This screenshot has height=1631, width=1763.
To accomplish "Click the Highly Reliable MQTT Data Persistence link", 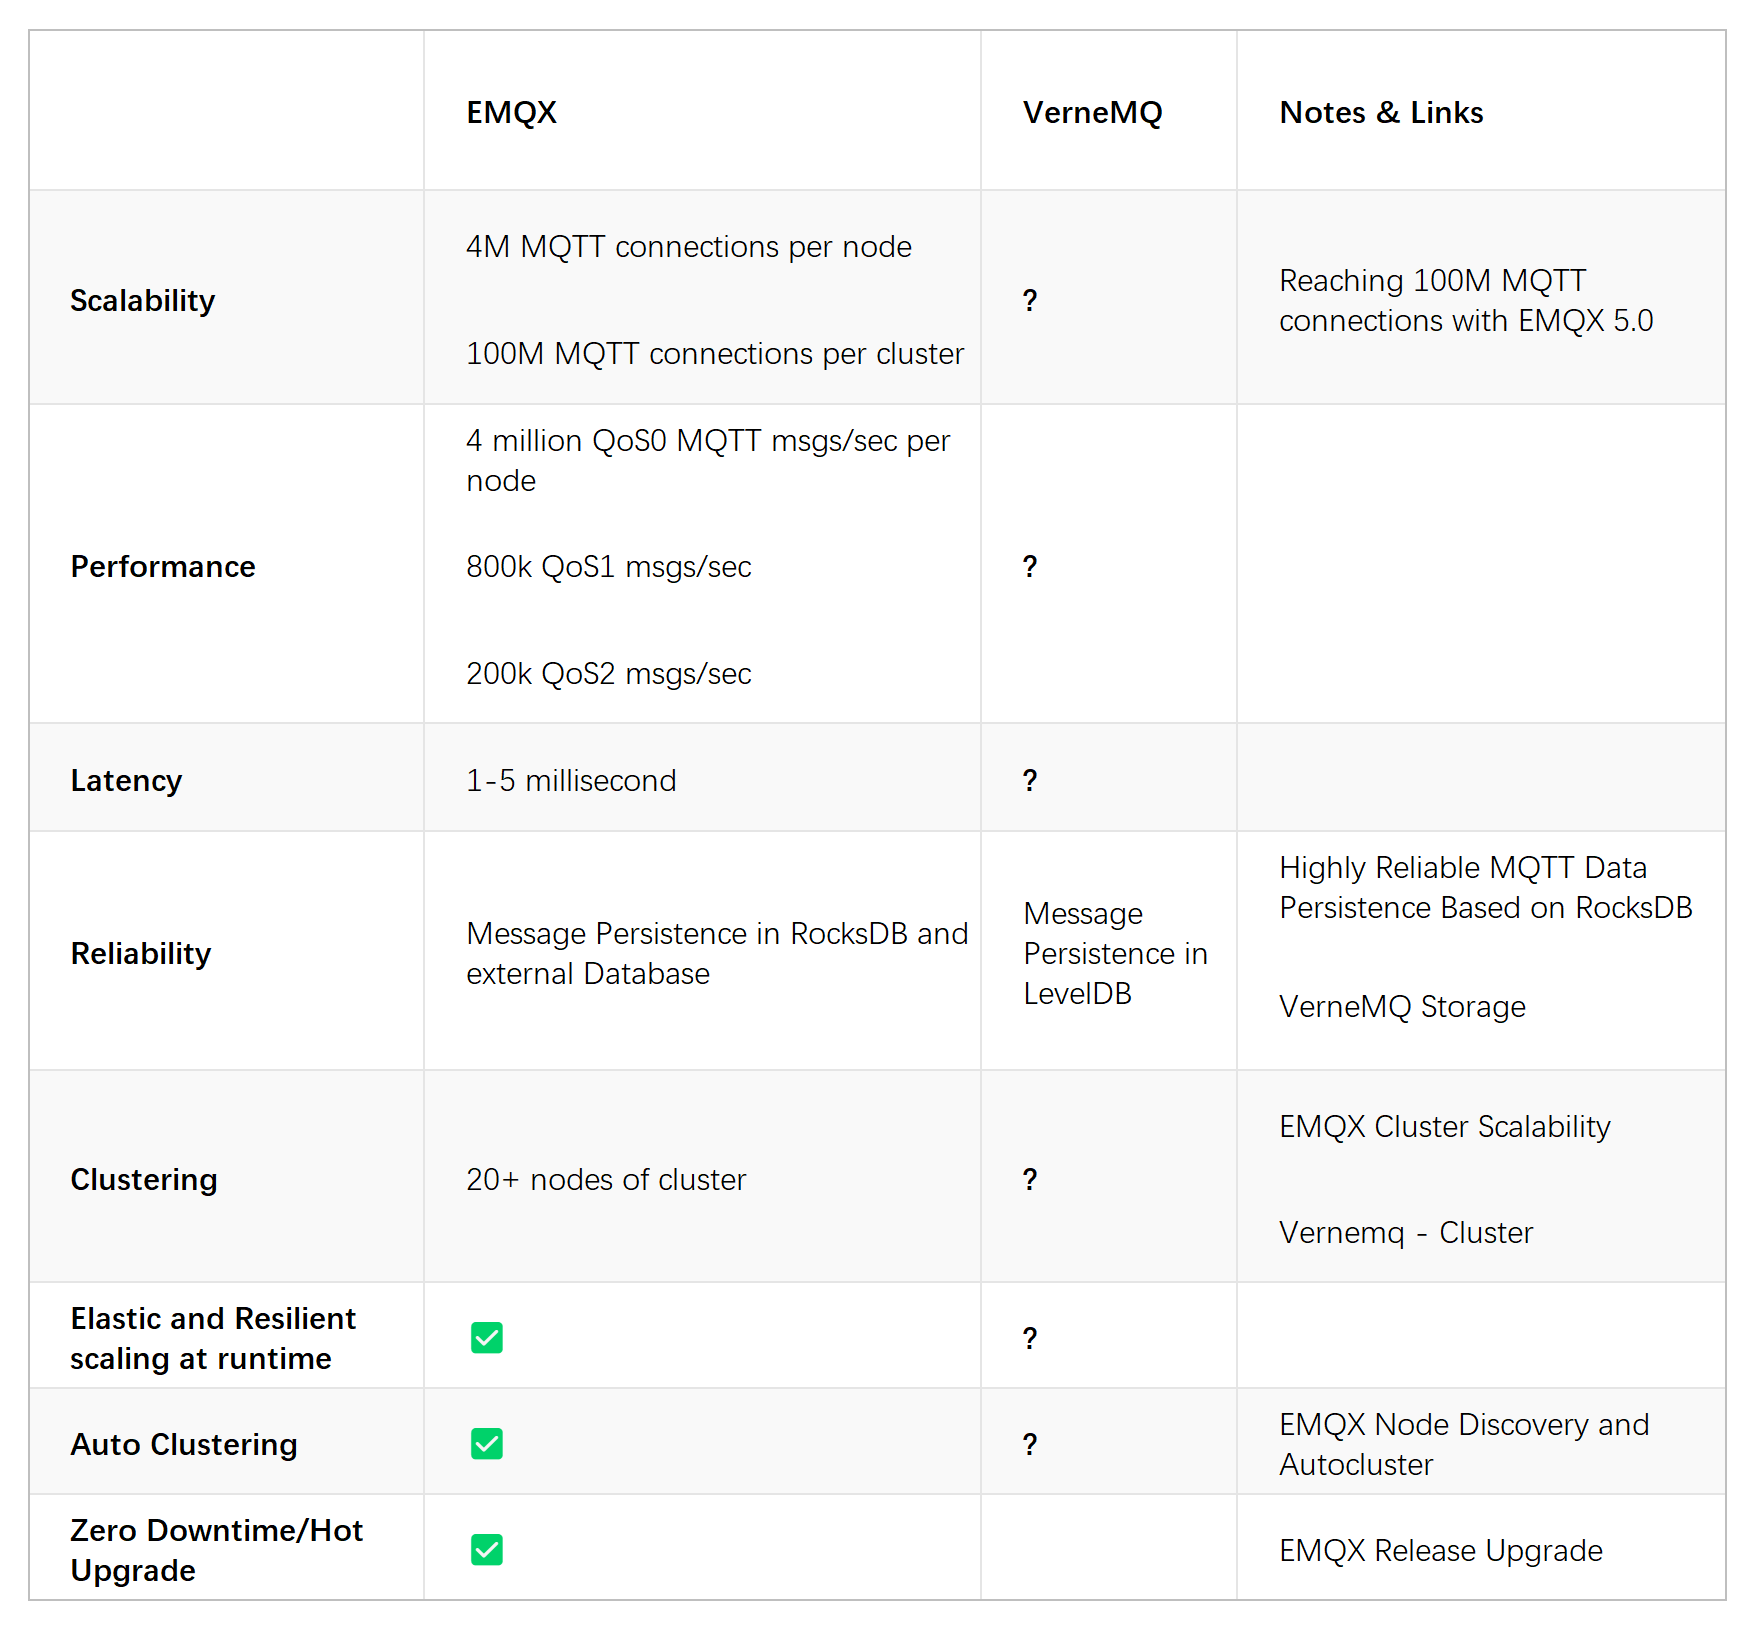I will point(1485,887).
